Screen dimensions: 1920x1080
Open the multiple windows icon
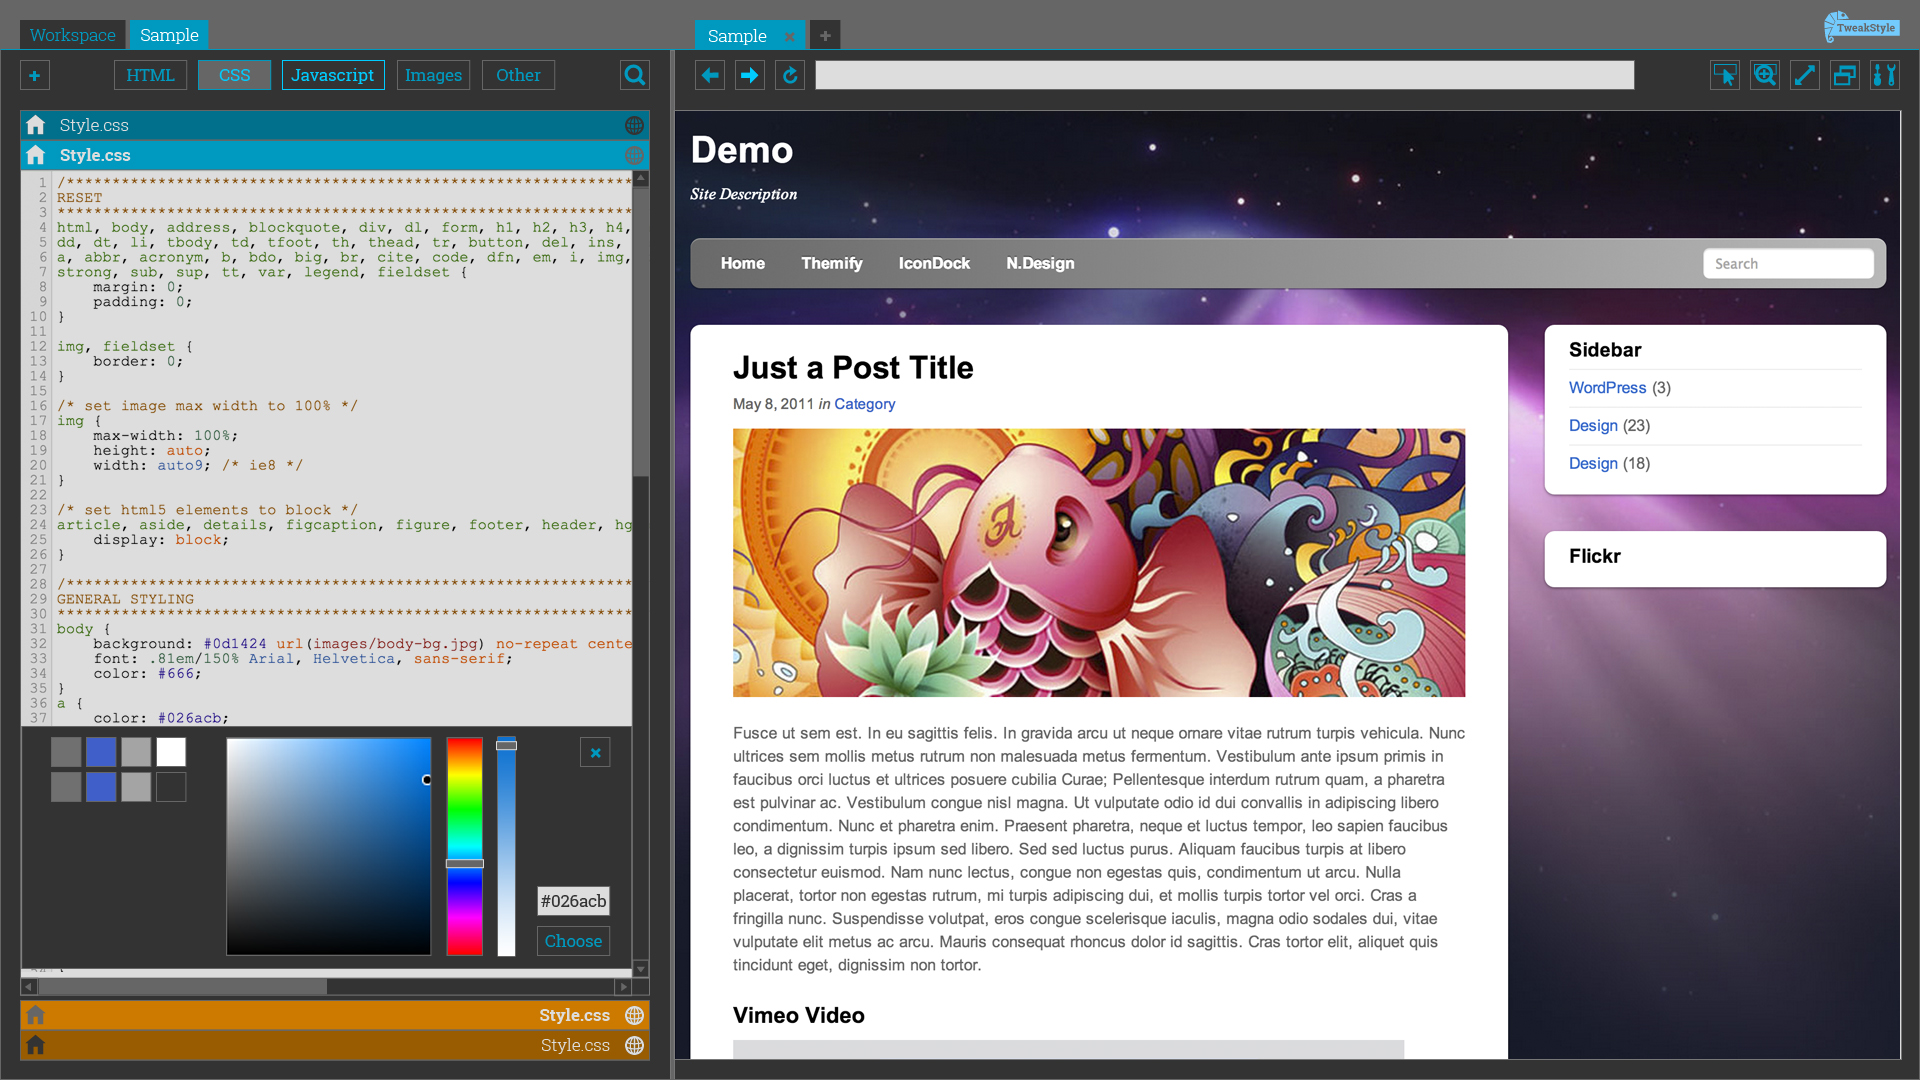click(x=1844, y=75)
